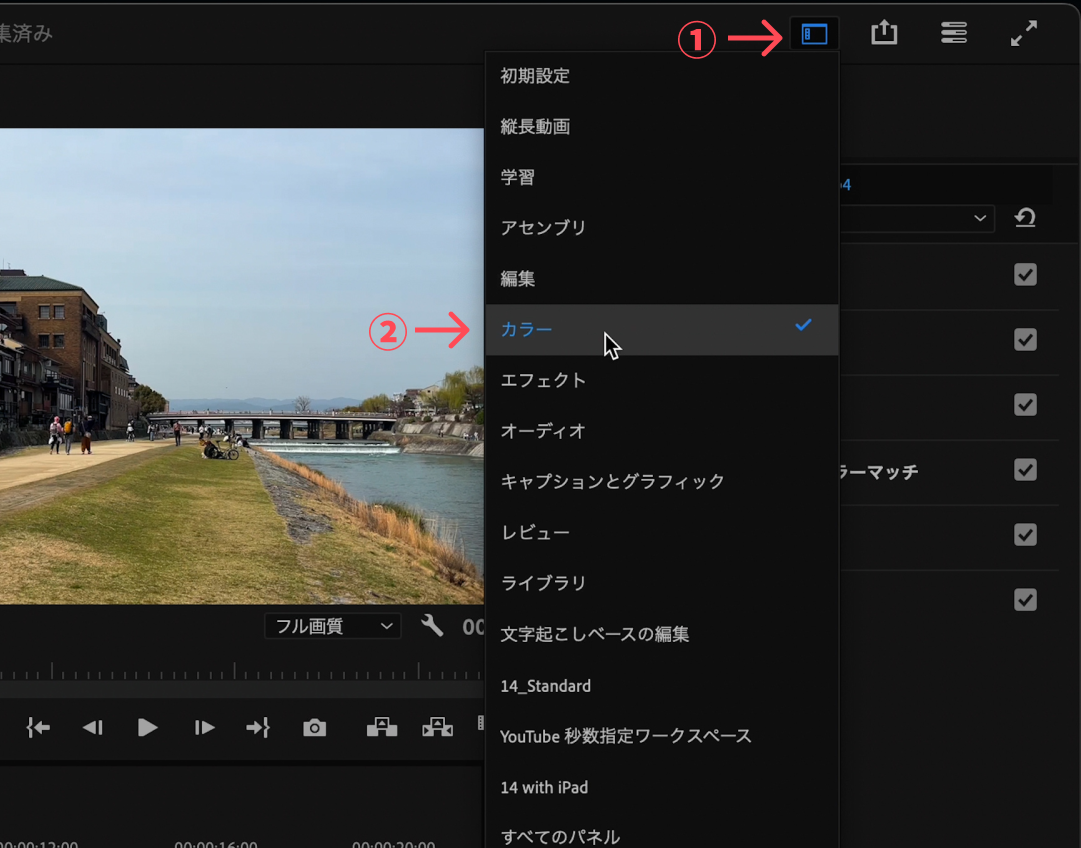Switch to the アセンブリ workspace
The height and width of the screenshot is (848, 1081).
click(662, 228)
